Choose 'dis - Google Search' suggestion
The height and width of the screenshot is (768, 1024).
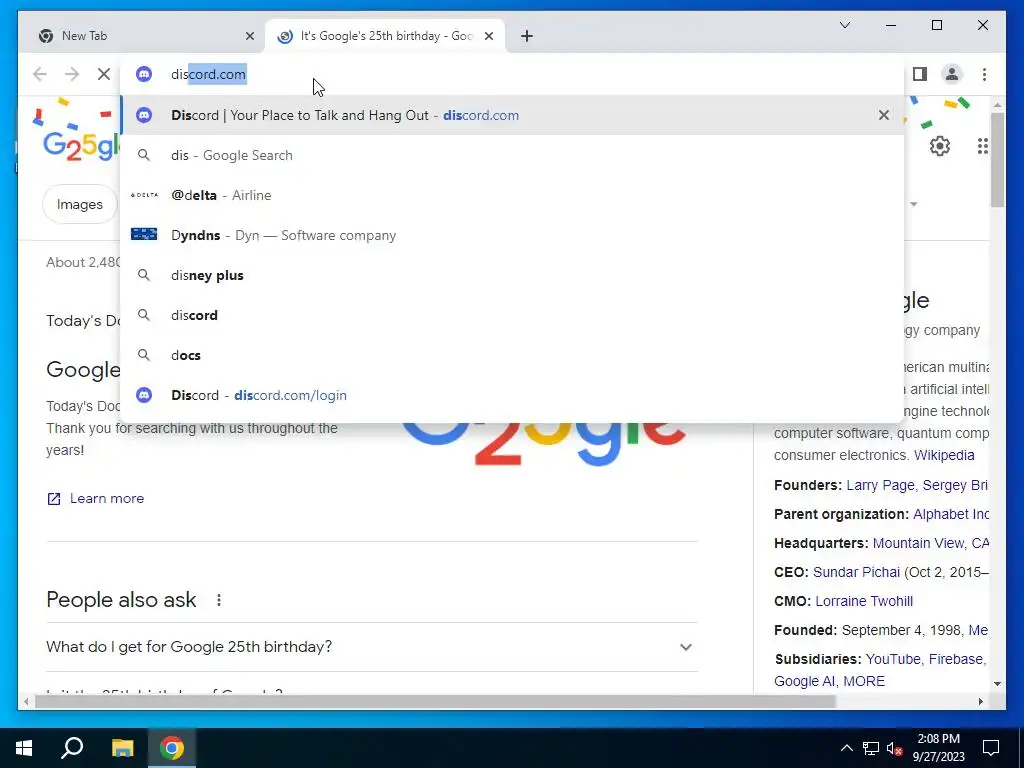click(512, 155)
